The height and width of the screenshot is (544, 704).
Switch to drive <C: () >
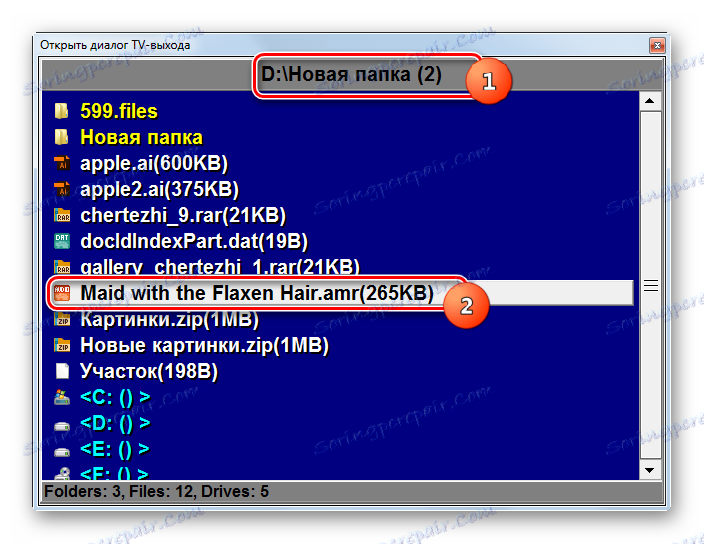(115, 397)
